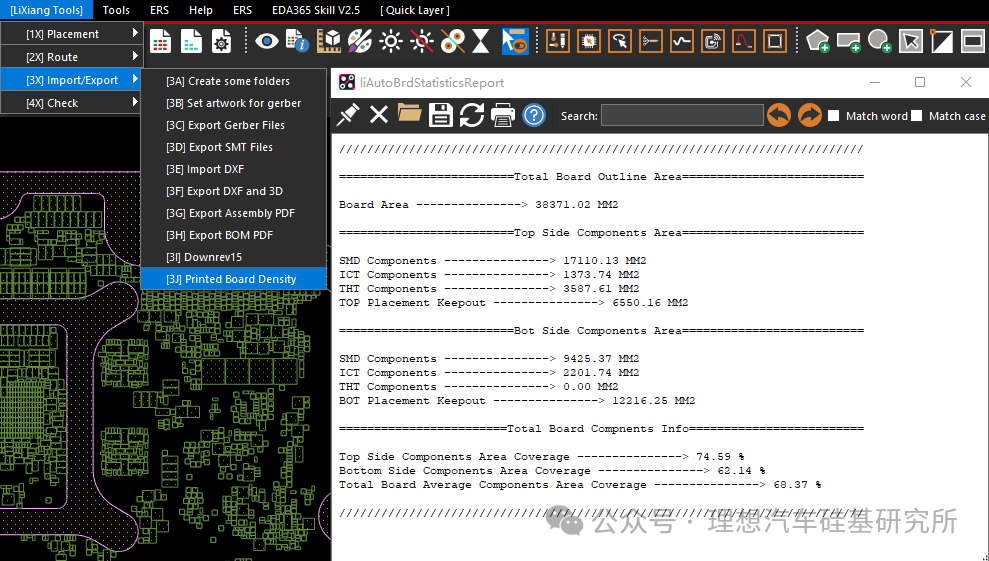Click the refresh icon in report toolbar
This screenshot has height=561, width=989.
[471, 115]
